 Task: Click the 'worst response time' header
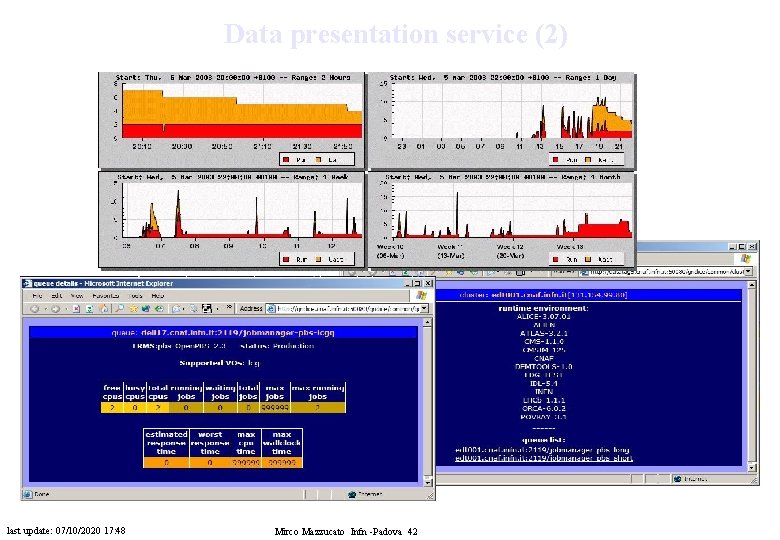[209, 443]
